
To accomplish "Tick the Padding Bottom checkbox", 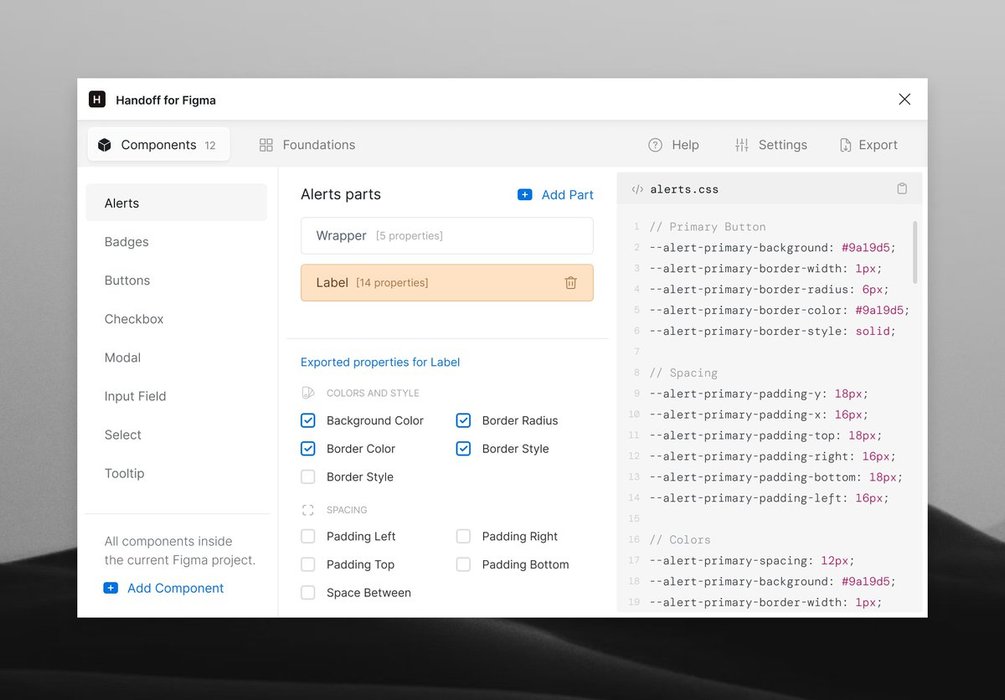I will [463, 564].
